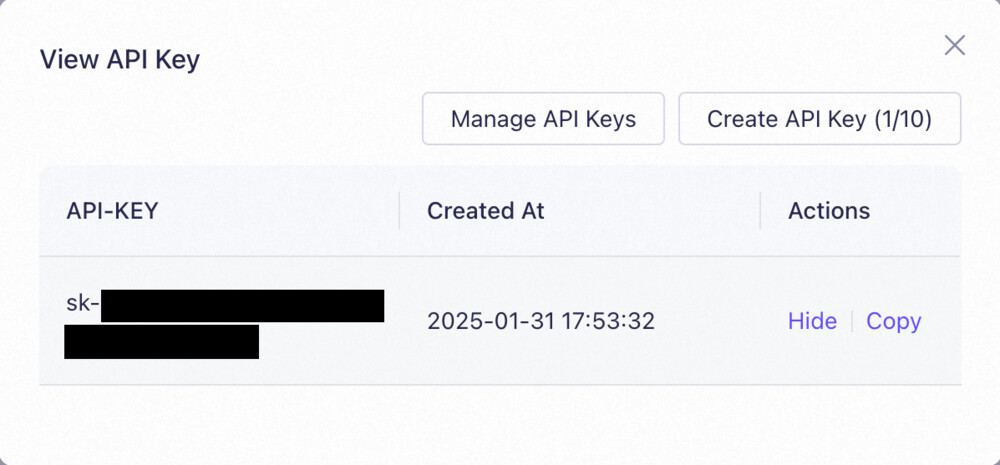This screenshot has width=1000, height=465.
Task: Click the empty header area right of Actions
Action: pos(915,211)
